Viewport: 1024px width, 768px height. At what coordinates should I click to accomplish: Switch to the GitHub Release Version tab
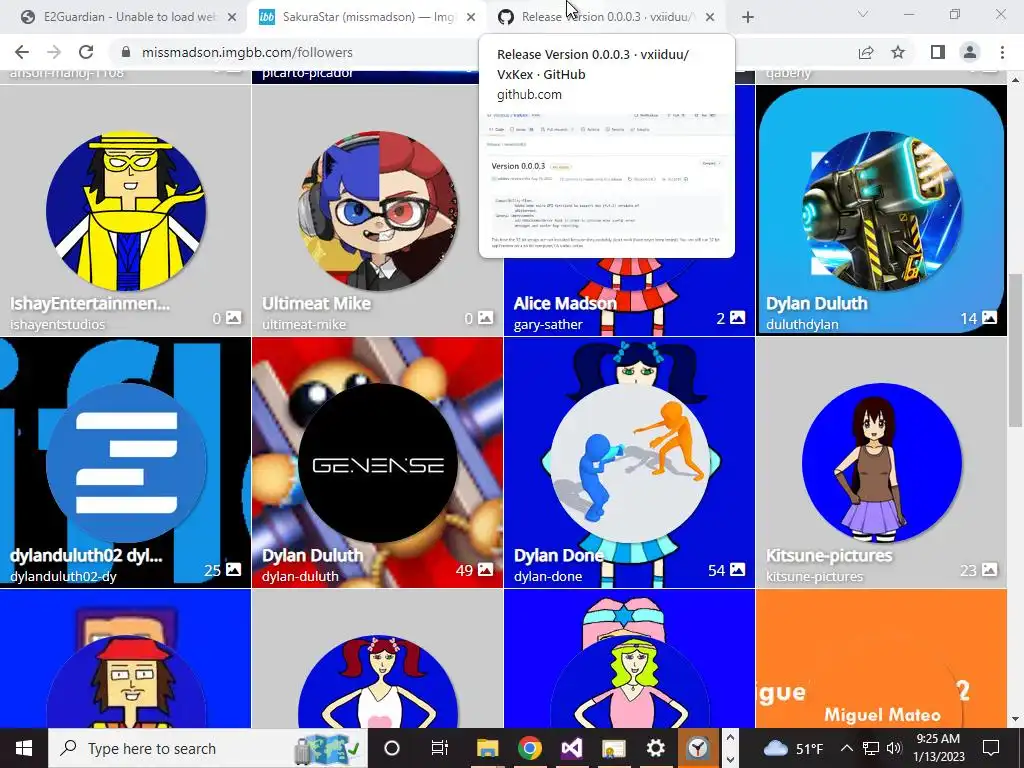[x=606, y=18]
